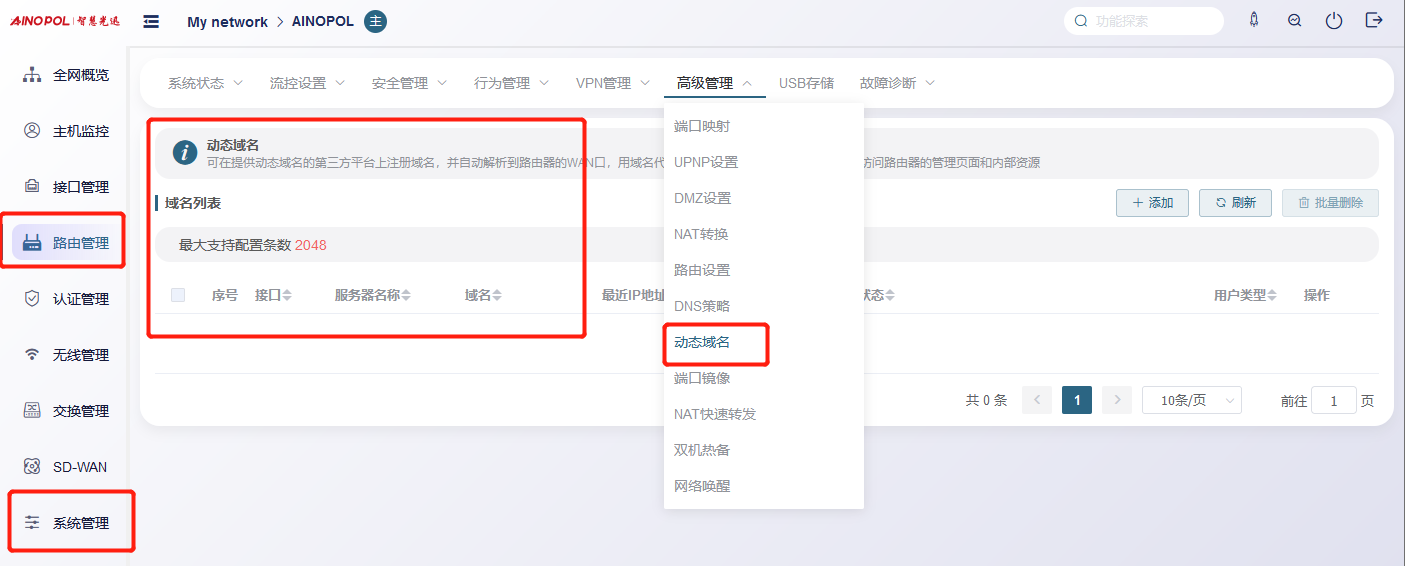Toggle the select-all checkbox in table header
Screen dimensions: 1405x566
tap(178, 295)
